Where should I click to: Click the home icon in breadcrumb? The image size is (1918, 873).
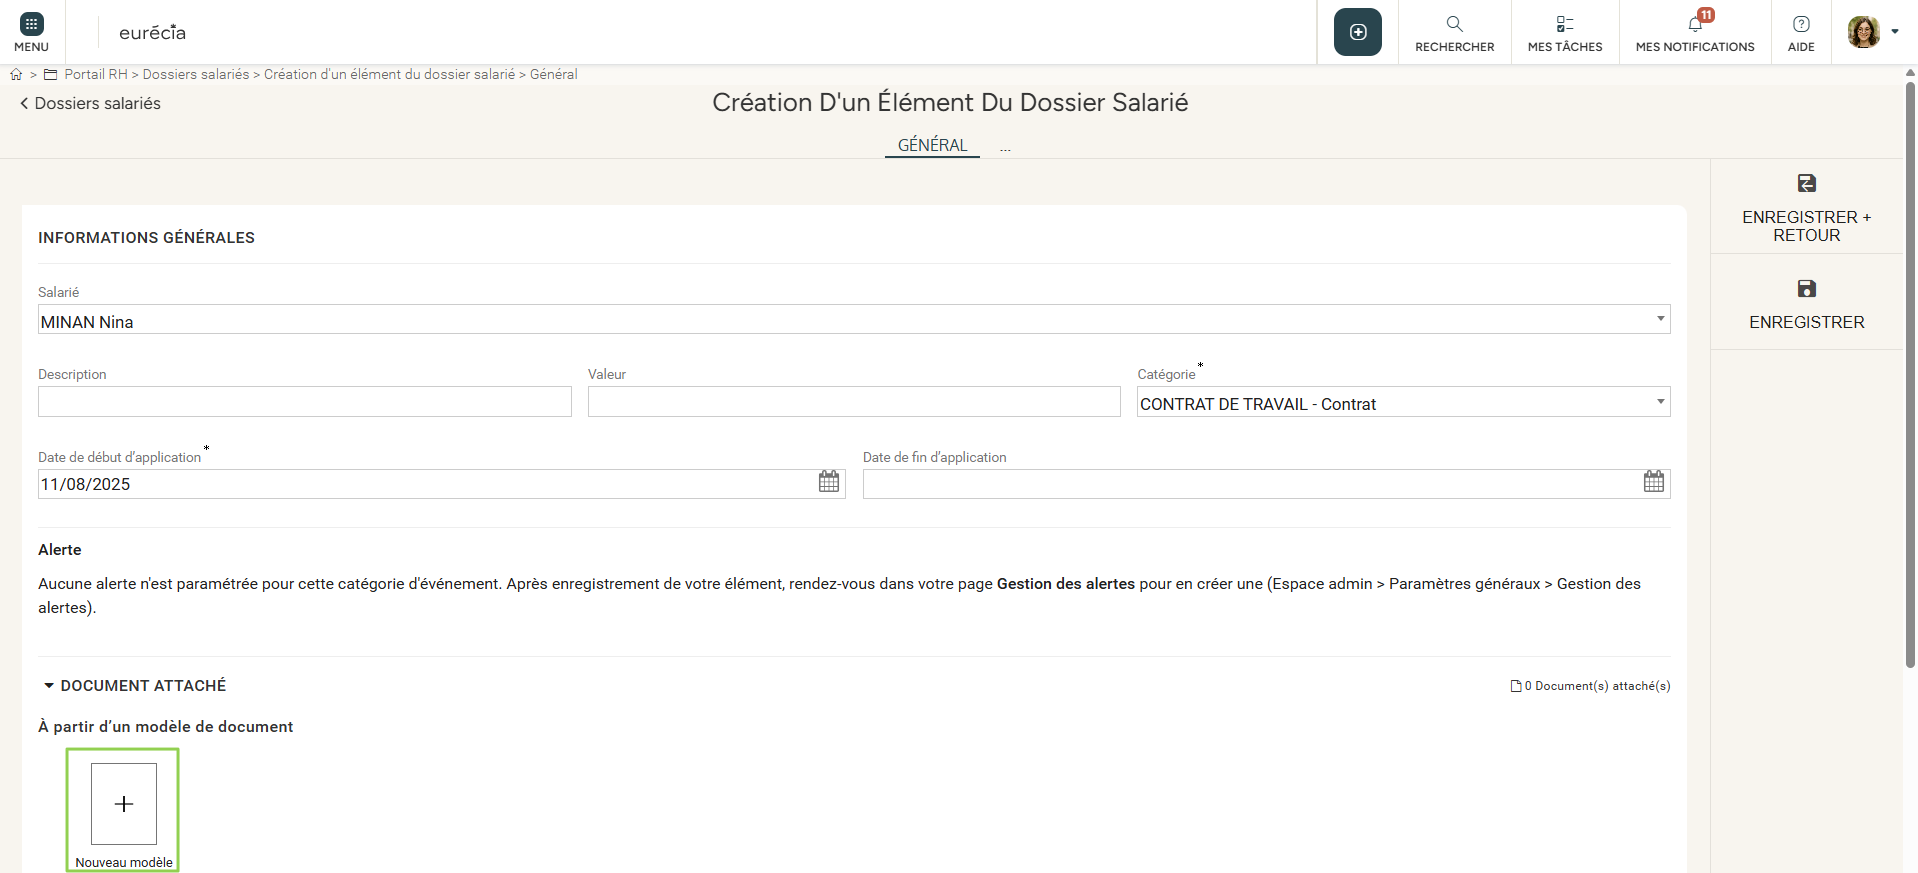coord(16,75)
